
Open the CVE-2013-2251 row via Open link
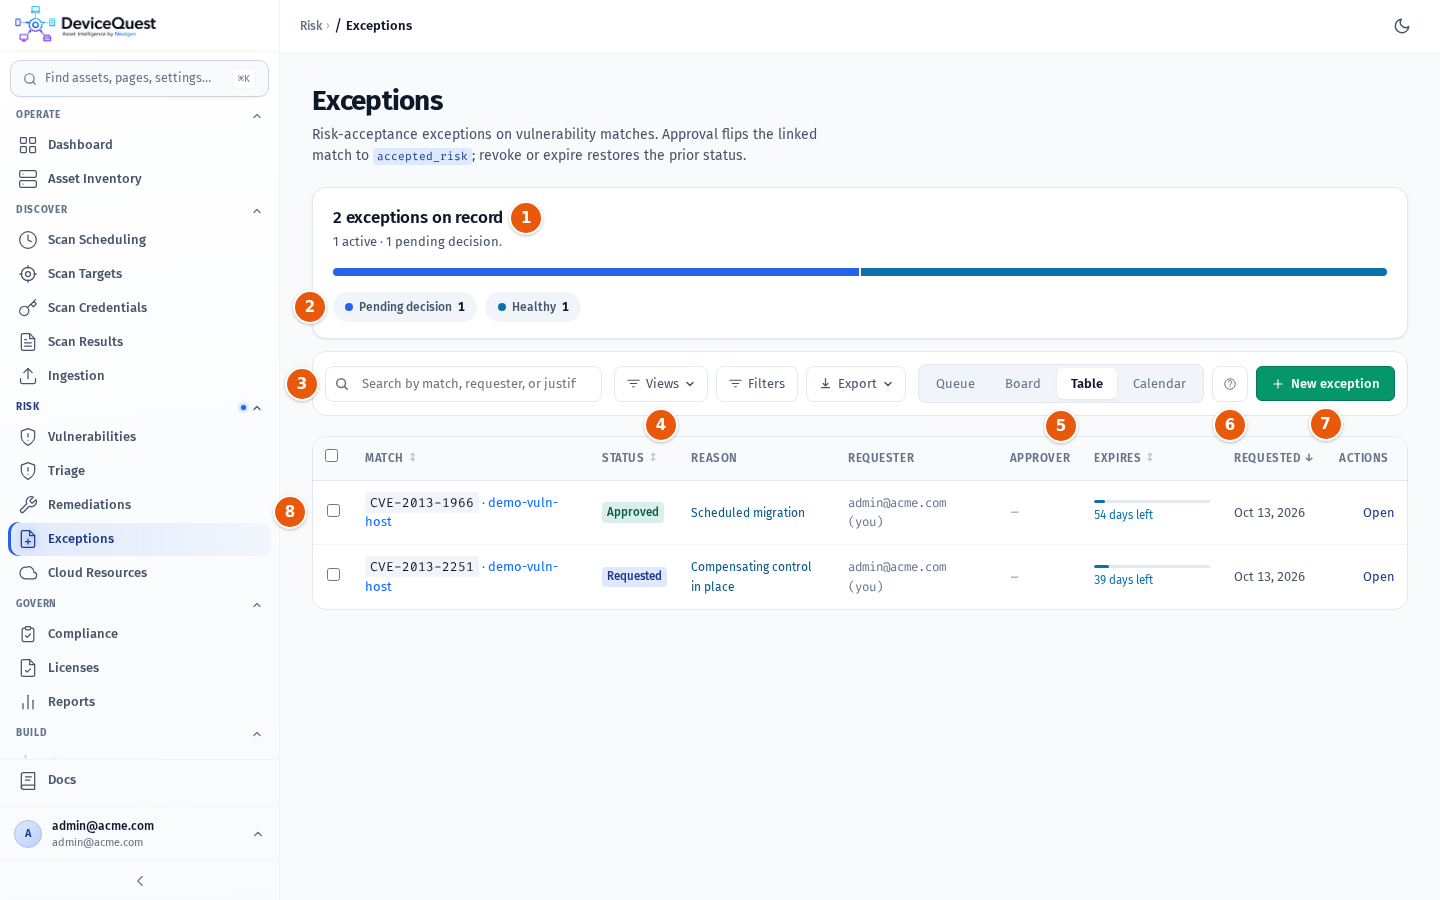(1378, 577)
